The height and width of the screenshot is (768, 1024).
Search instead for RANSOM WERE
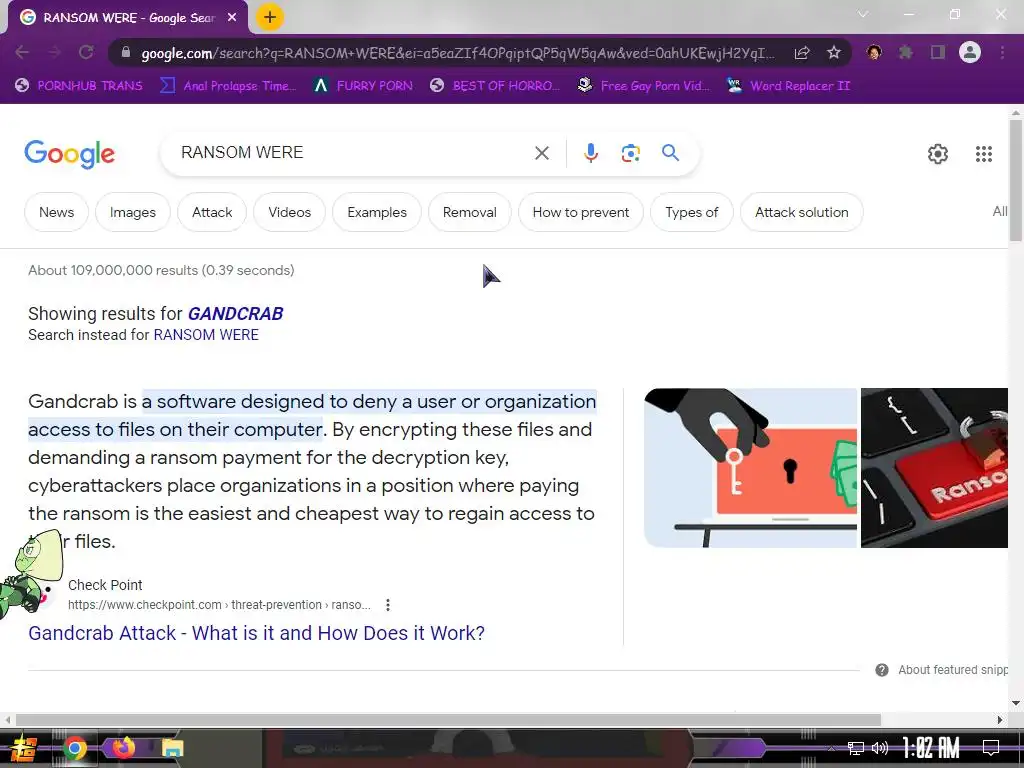[206, 335]
